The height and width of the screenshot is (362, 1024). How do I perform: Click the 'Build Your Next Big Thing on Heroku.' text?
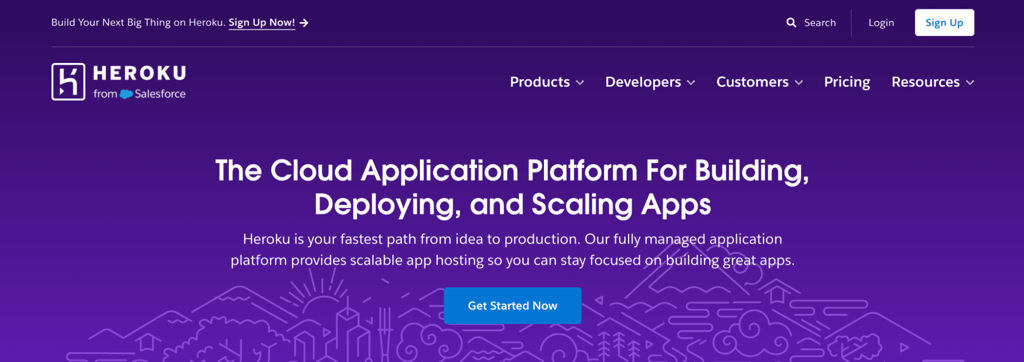[138, 23]
